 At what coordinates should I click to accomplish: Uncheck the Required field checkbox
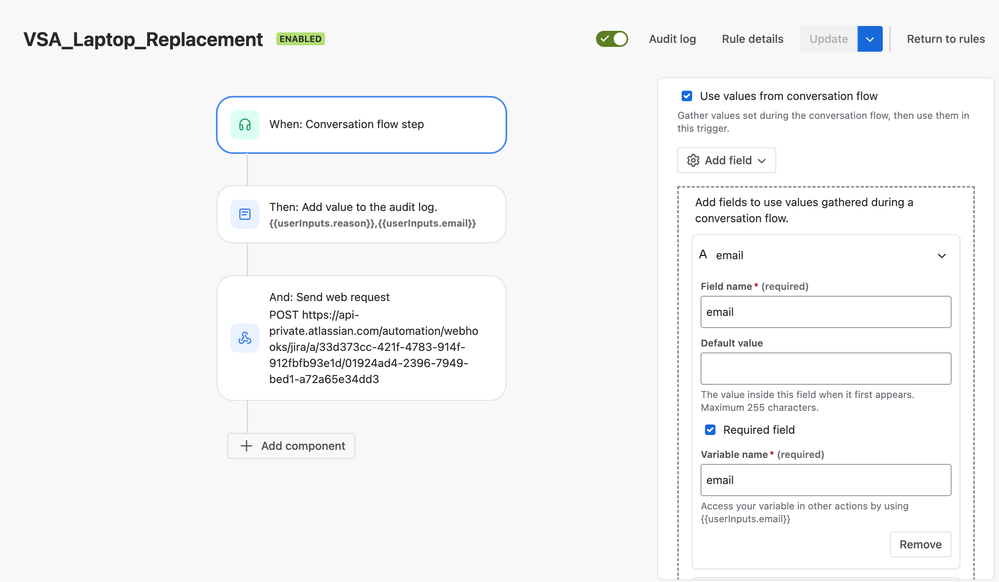pyautogui.click(x=710, y=430)
